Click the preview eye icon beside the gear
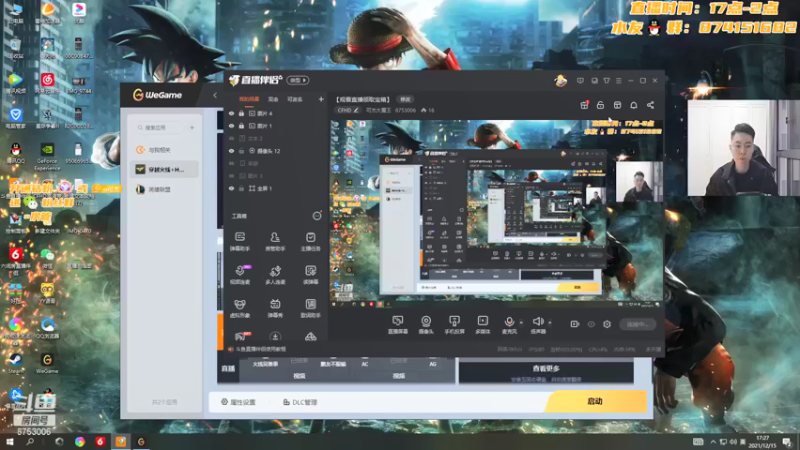800x450 pixels. [x=591, y=324]
